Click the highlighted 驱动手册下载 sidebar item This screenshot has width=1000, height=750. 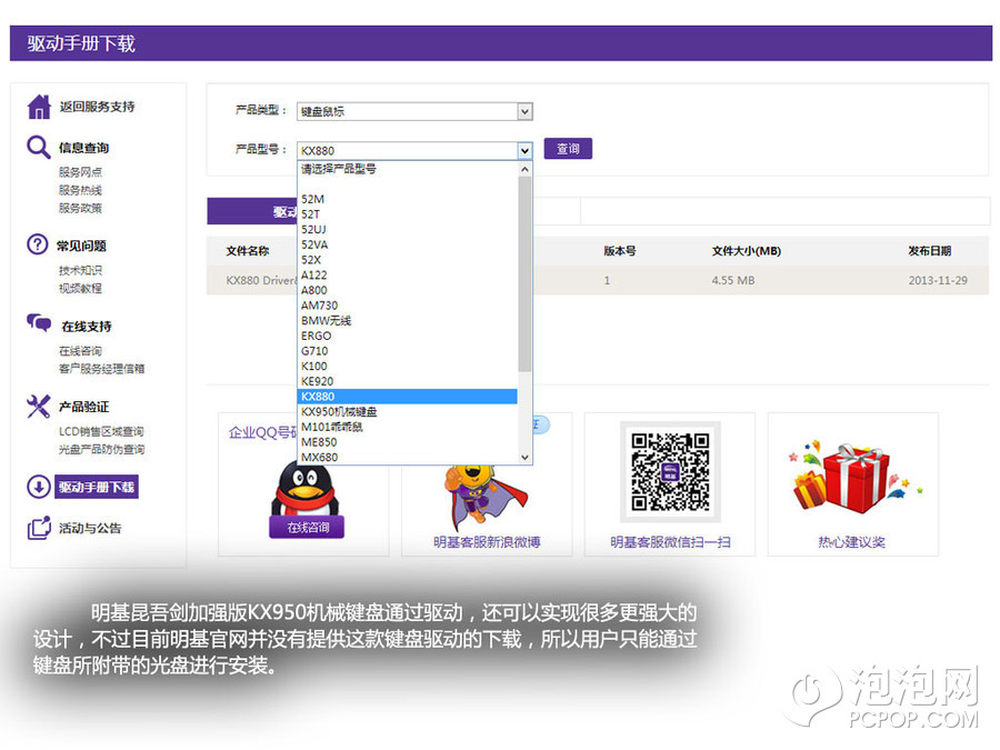pos(96,487)
